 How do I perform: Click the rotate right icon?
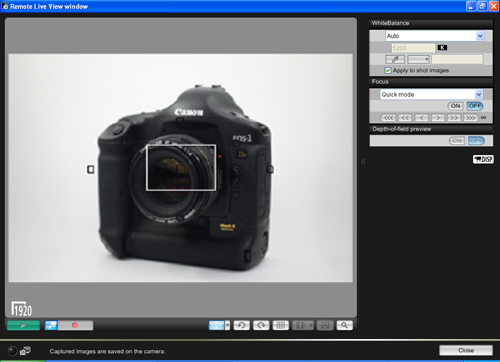(261, 325)
